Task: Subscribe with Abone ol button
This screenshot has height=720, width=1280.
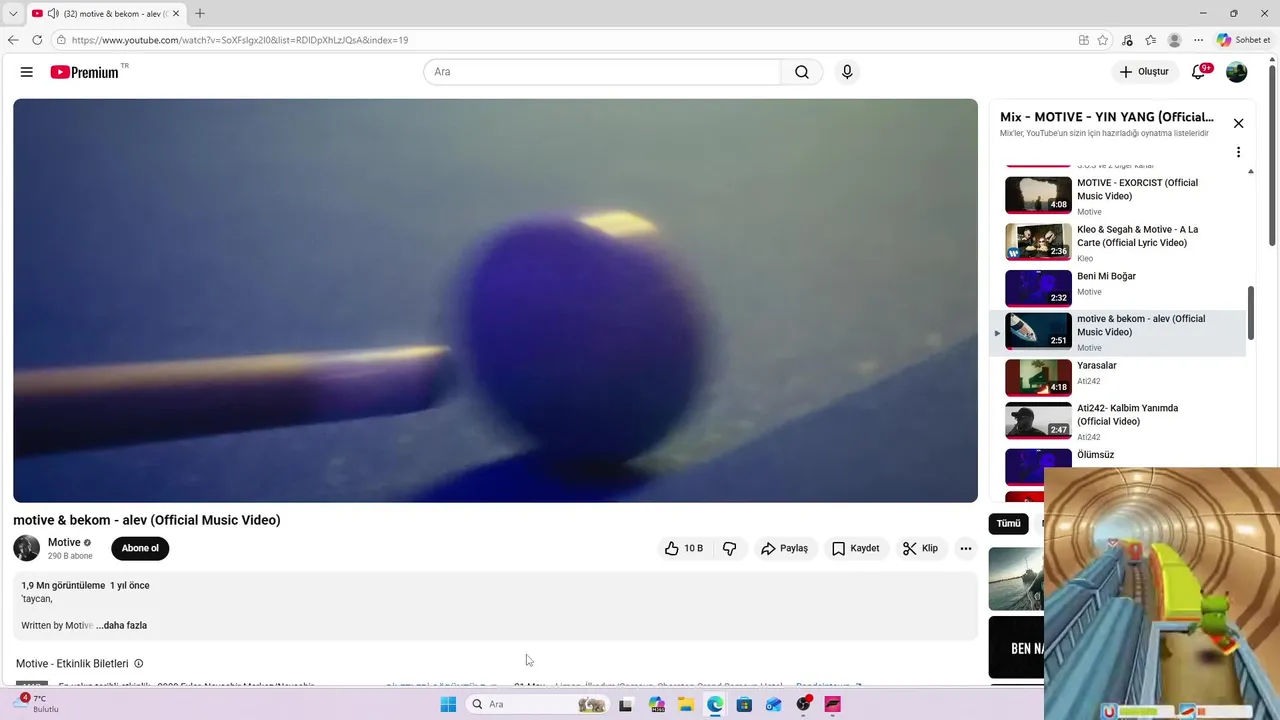Action: tap(140, 548)
